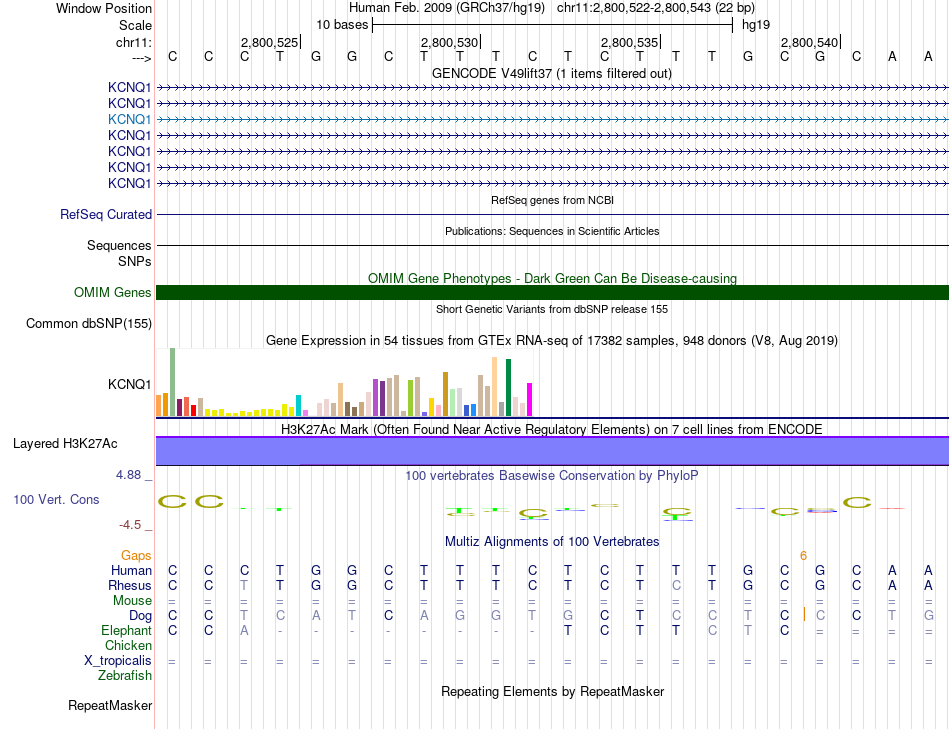The height and width of the screenshot is (729, 950).
Task: Click the orange 6 in the Gaps row
Action: pos(803,555)
